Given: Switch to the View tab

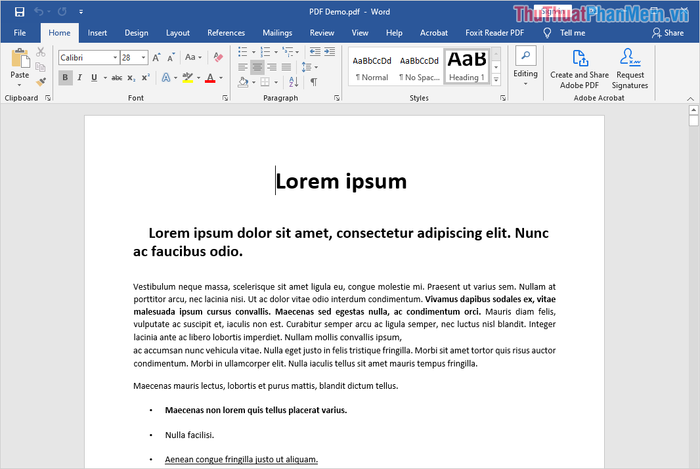Looking at the screenshot, I should pos(360,33).
